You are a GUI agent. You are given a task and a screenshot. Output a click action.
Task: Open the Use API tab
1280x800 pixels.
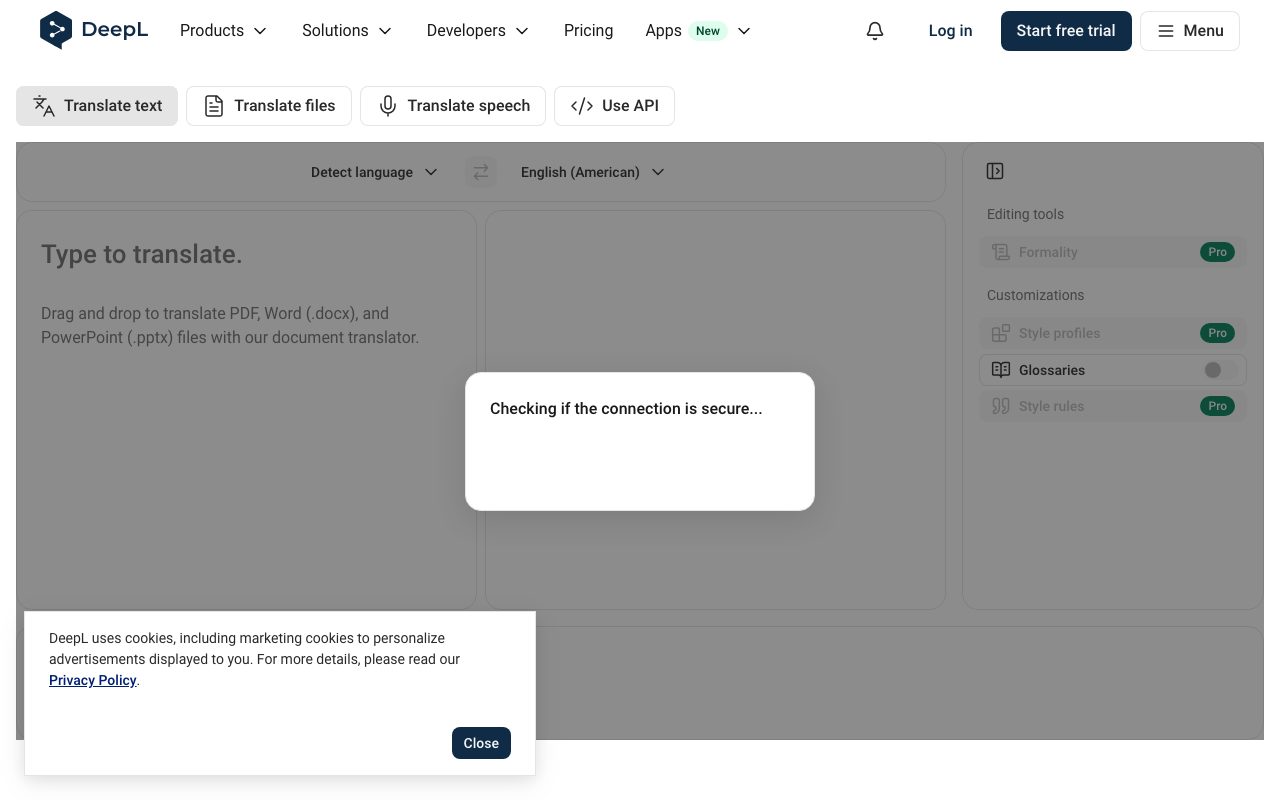pyautogui.click(x=614, y=106)
